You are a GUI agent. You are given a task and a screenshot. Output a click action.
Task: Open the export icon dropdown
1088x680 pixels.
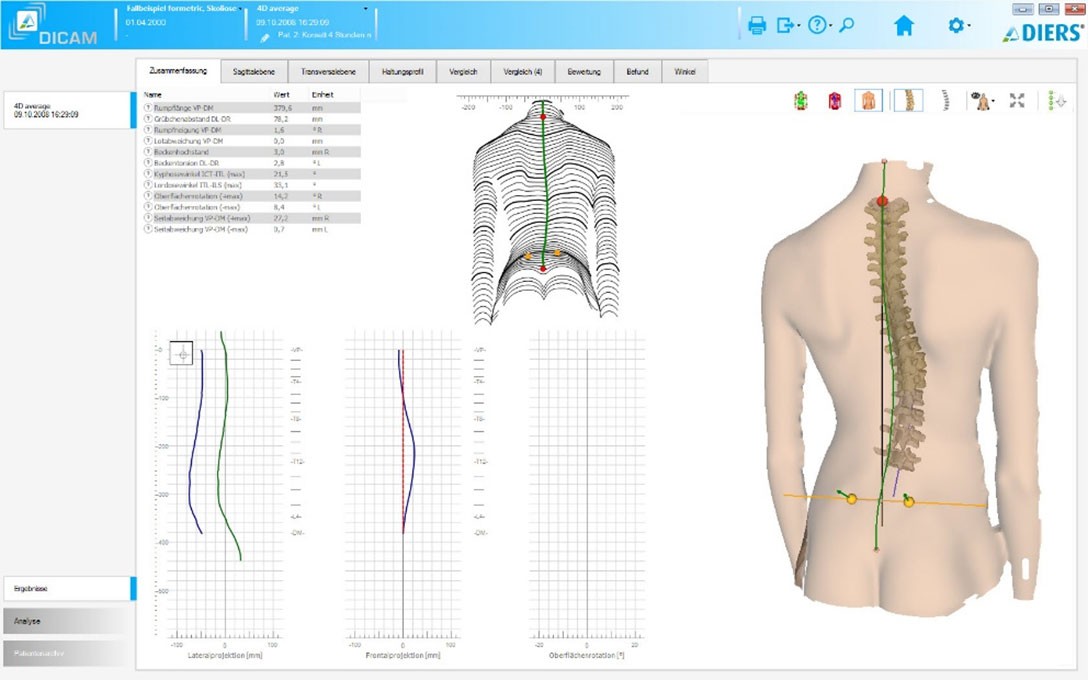coord(788,26)
